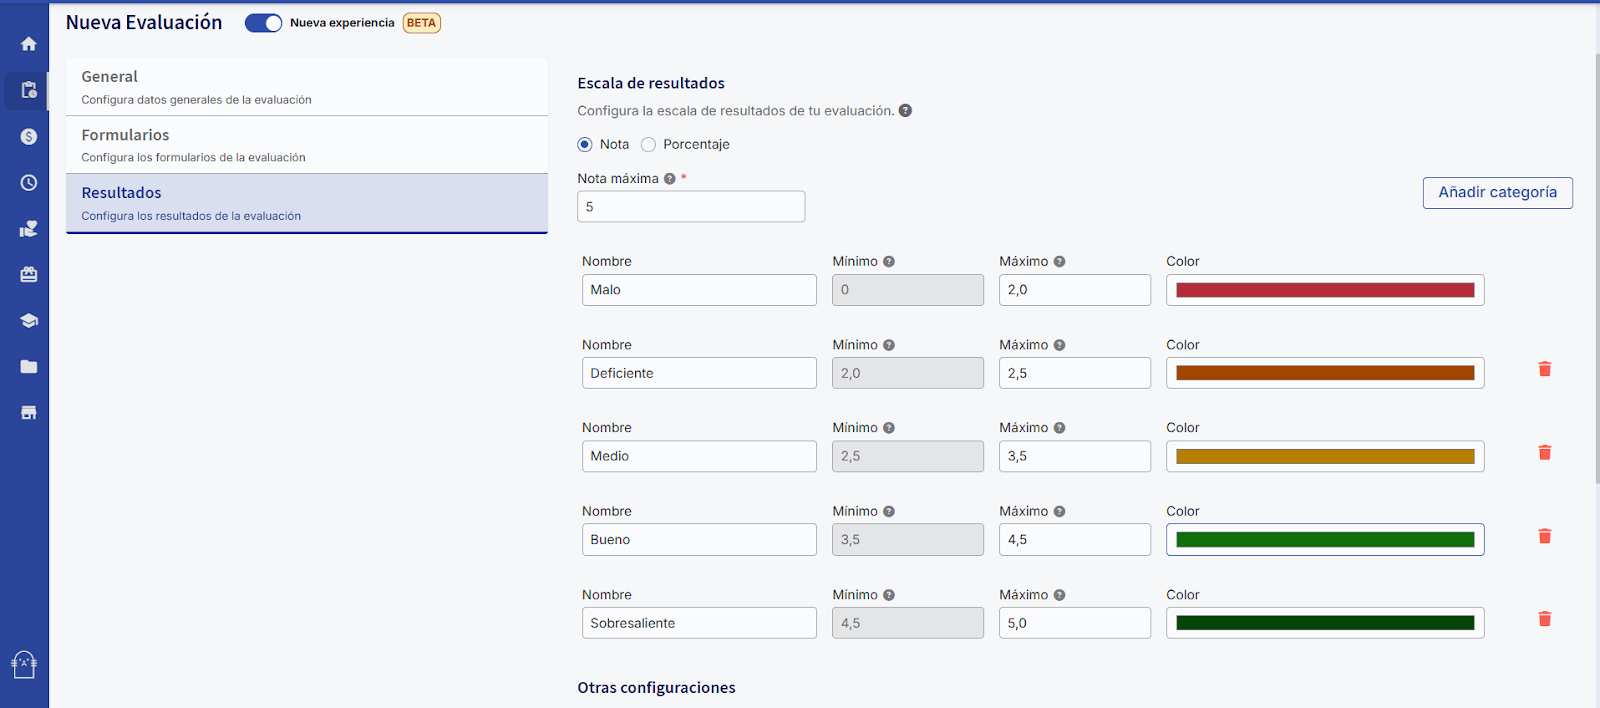Click the Máximo field for Bueno

[1074, 540]
